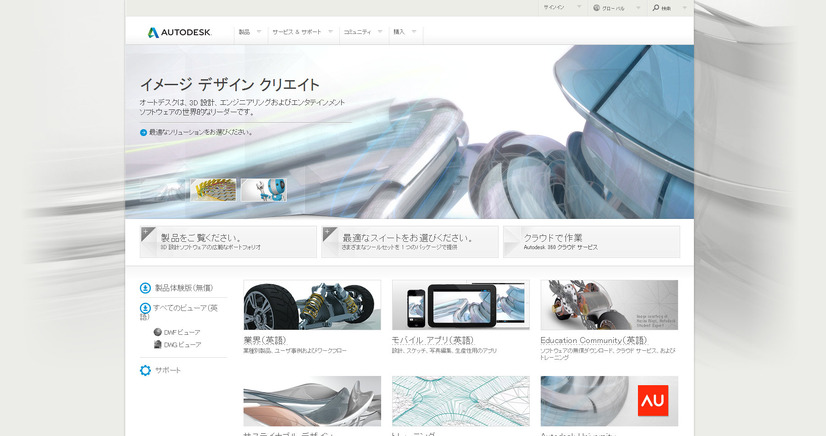Open the グローバル dropdown arrow
The width and height of the screenshot is (826, 436).
point(638,7)
